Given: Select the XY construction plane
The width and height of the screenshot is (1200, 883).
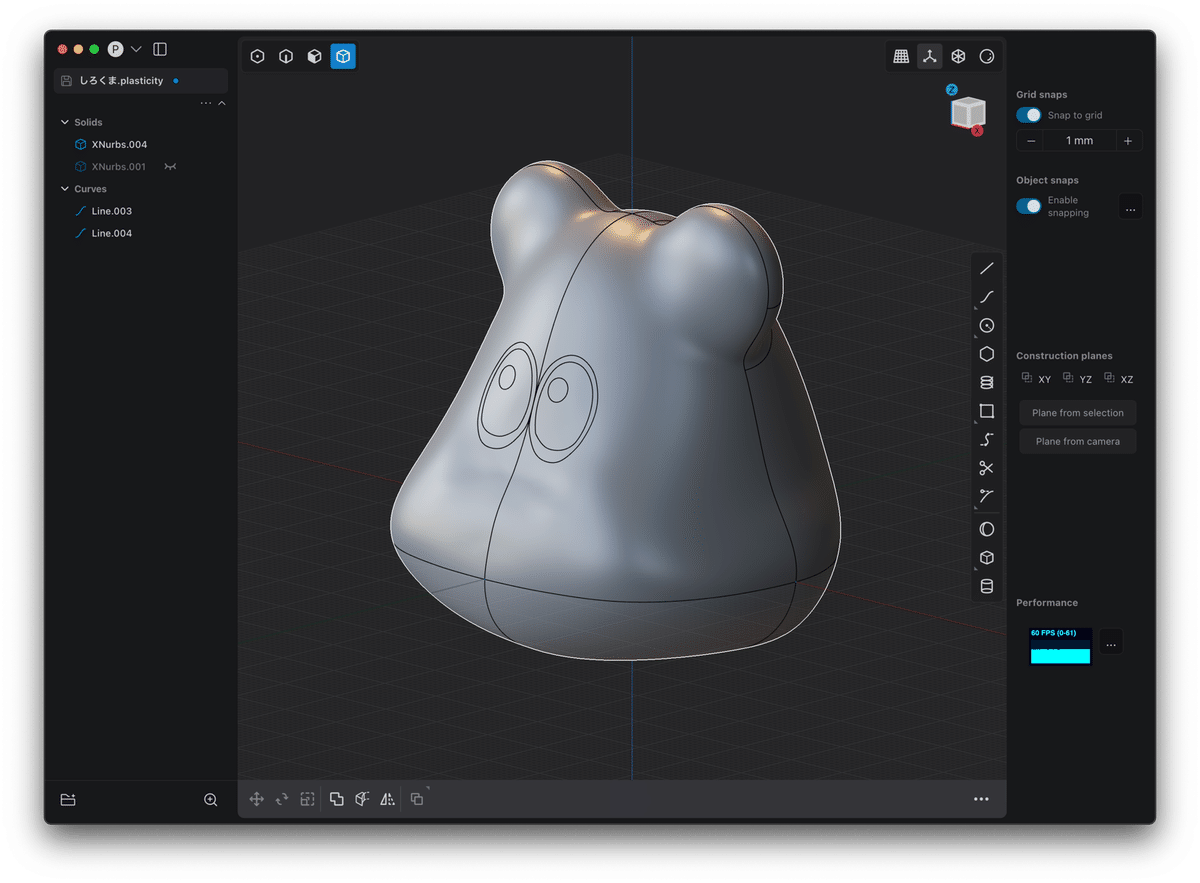Looking at the screenshot, I should tap(1036, 379).
